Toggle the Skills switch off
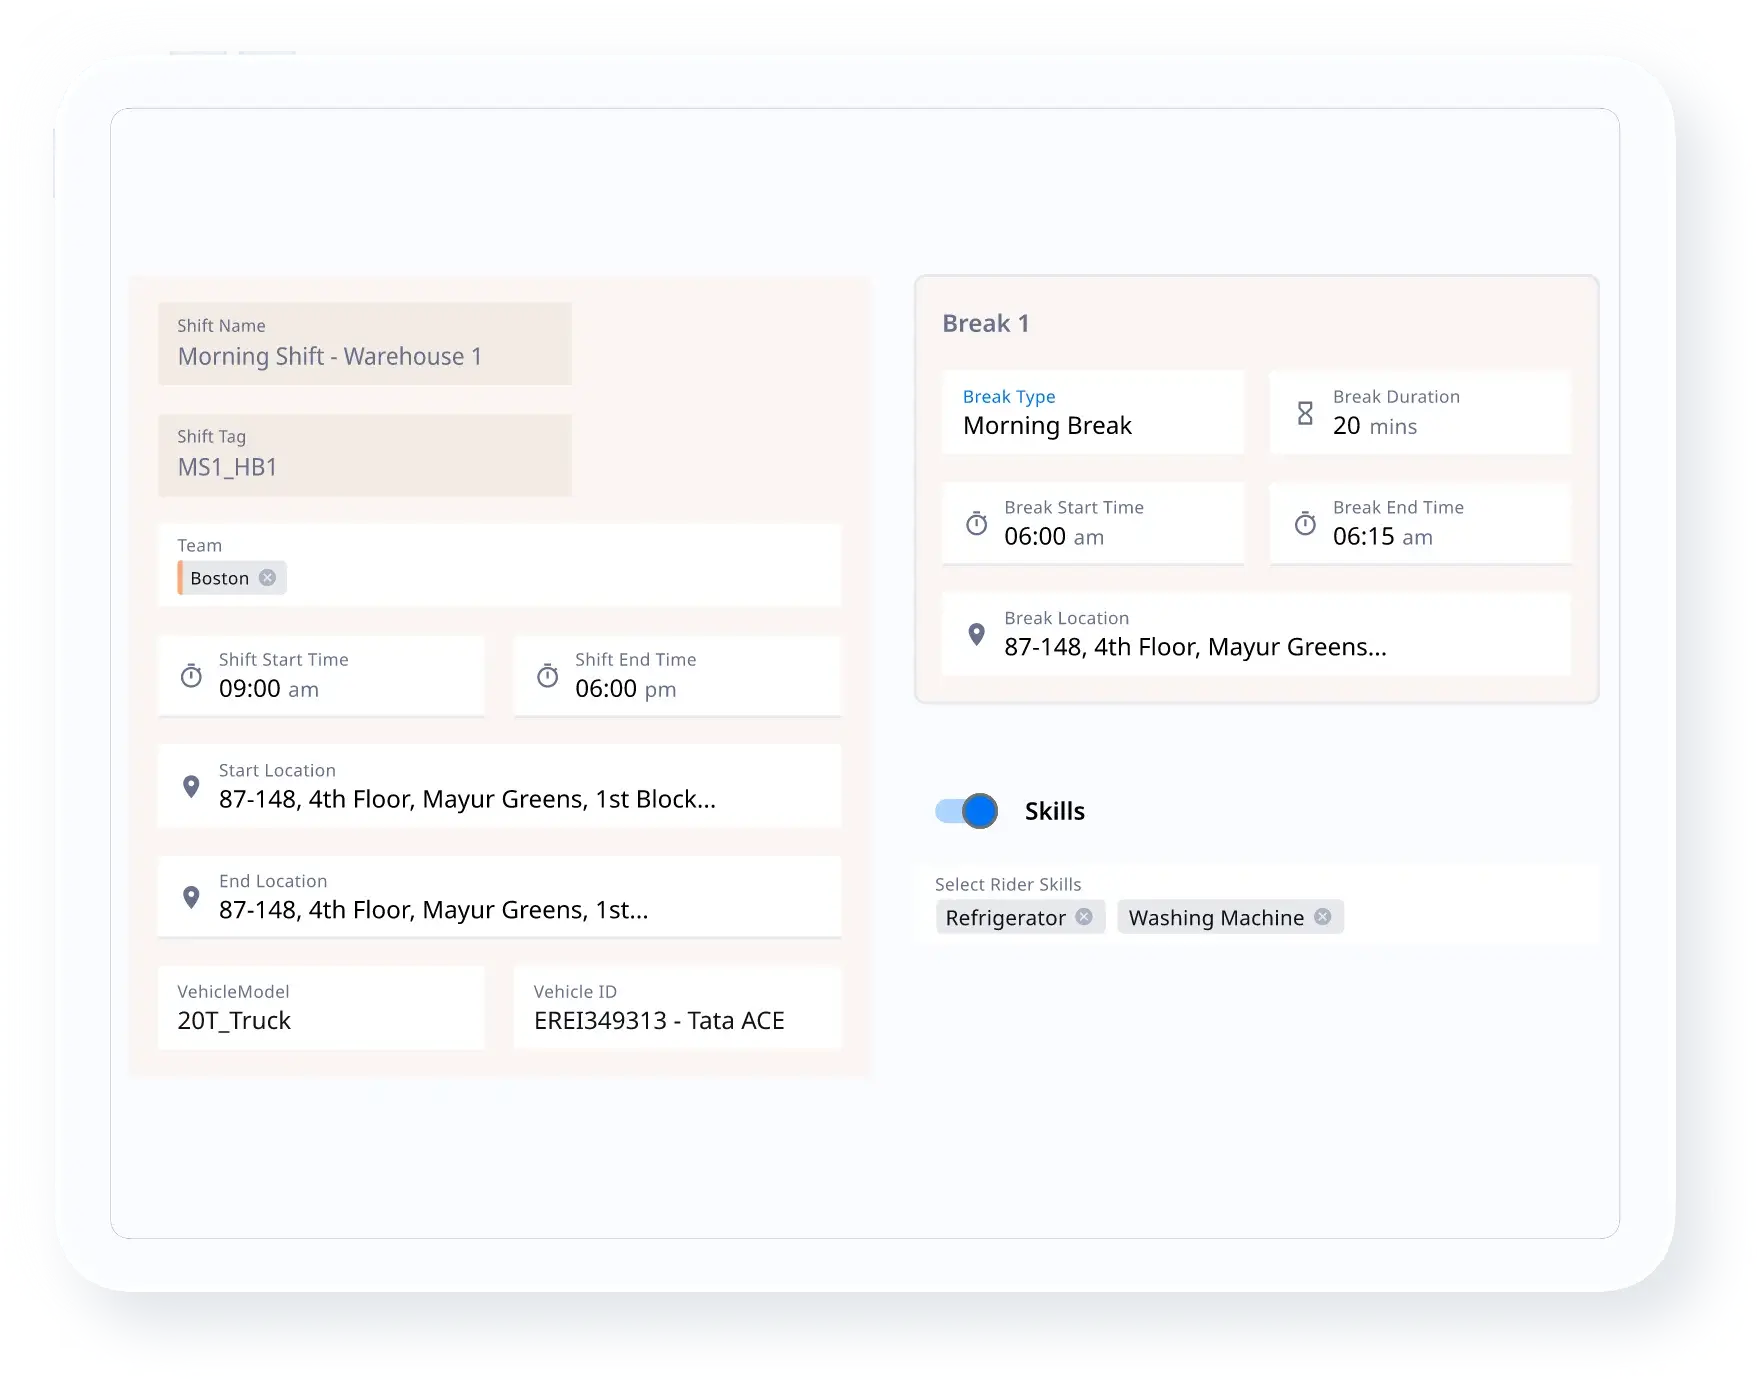The image size is (1758, 1380). (x=966, y=811)
